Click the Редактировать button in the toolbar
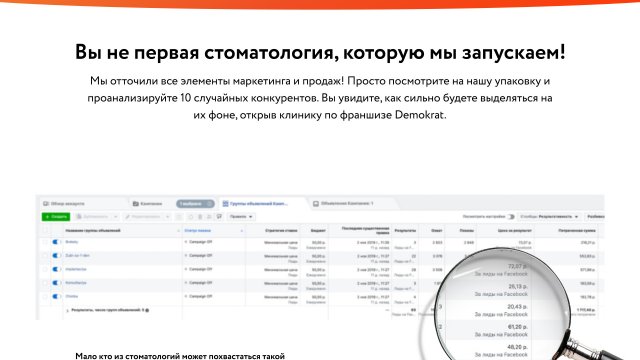This screenshot has width=640, height=360. click(143, 216)
